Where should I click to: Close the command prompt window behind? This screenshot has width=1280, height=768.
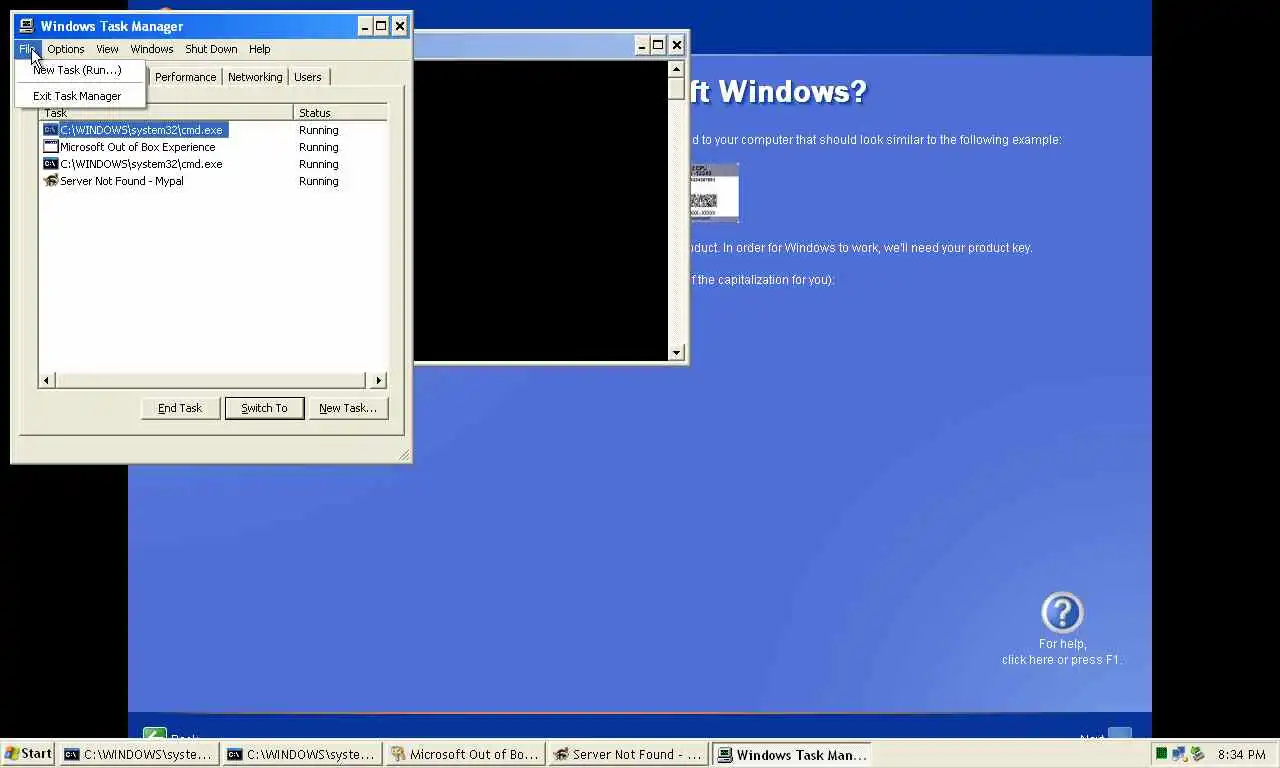tap(677, 45)
